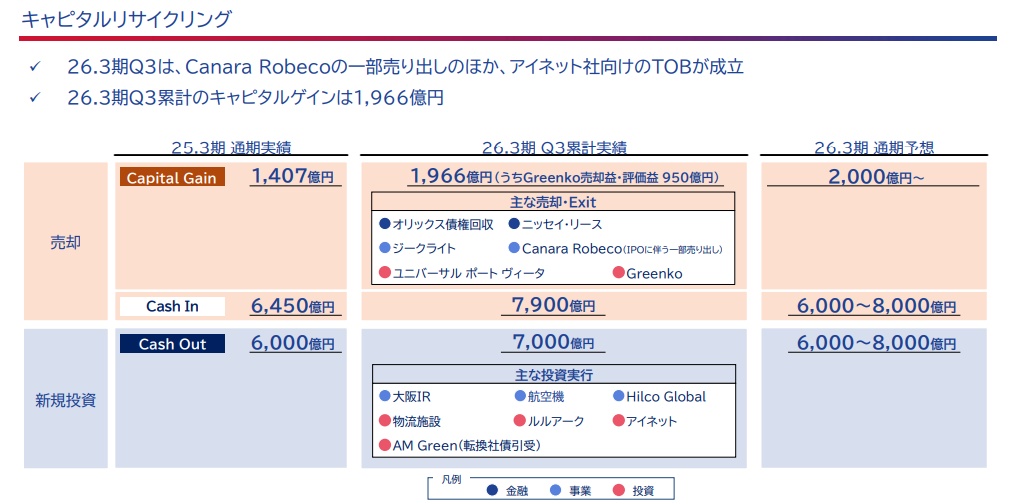This screenshot has width=1015, height=501.
Task: Click the 大阪IR investment entry
Action: (412, 397)
